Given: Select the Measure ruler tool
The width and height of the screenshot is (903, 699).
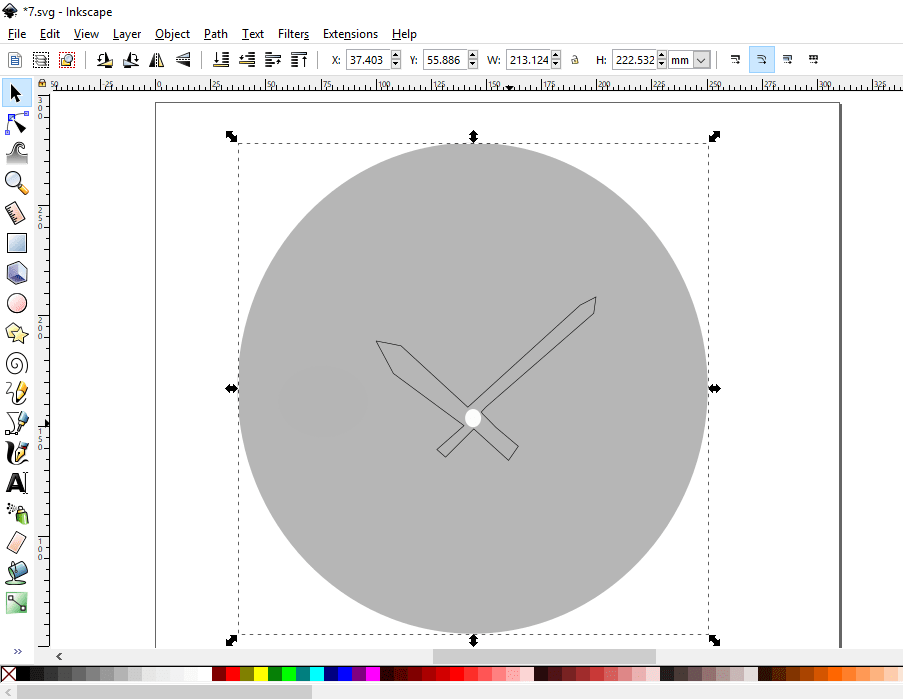Looking at the screenshot, I should (17, 213).
